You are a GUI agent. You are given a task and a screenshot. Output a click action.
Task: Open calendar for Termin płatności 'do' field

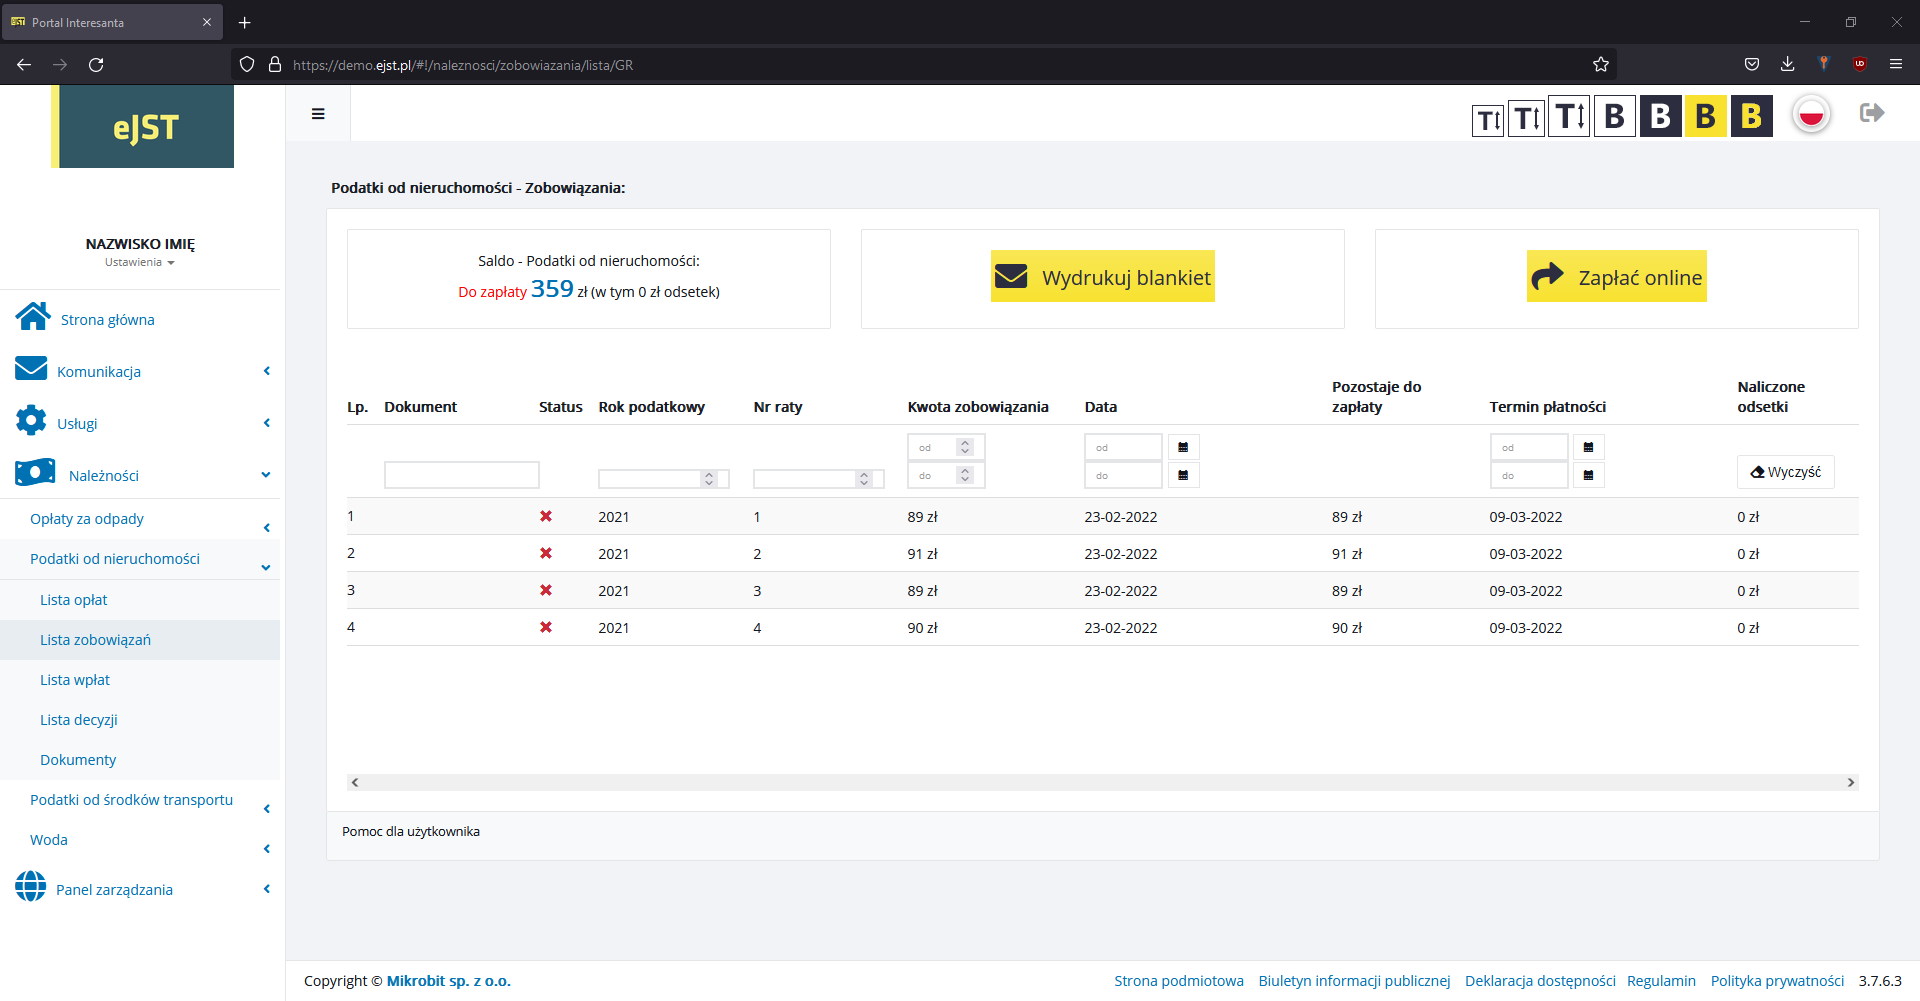[1588, 475]
